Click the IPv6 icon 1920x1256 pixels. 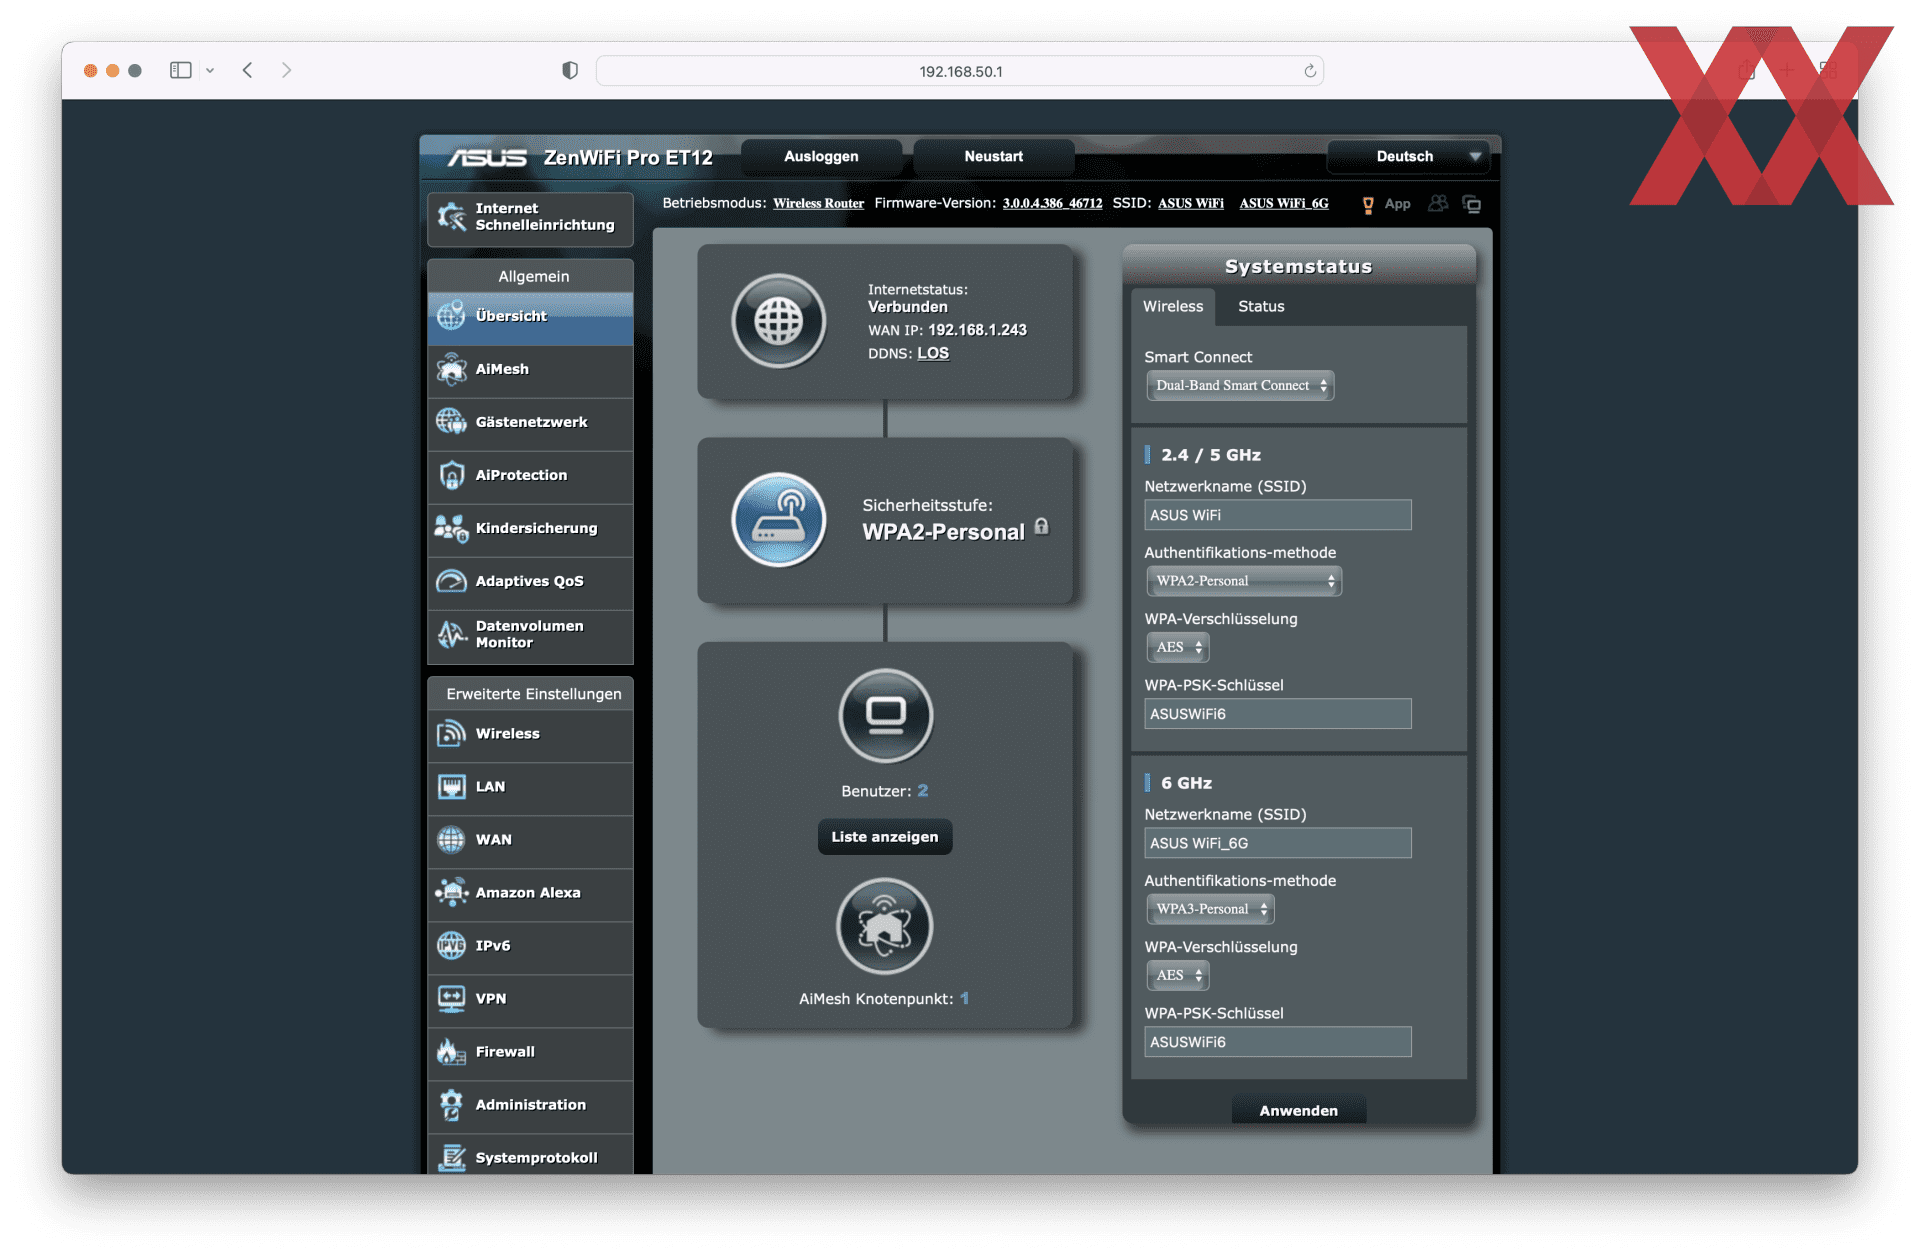point(451,946)
